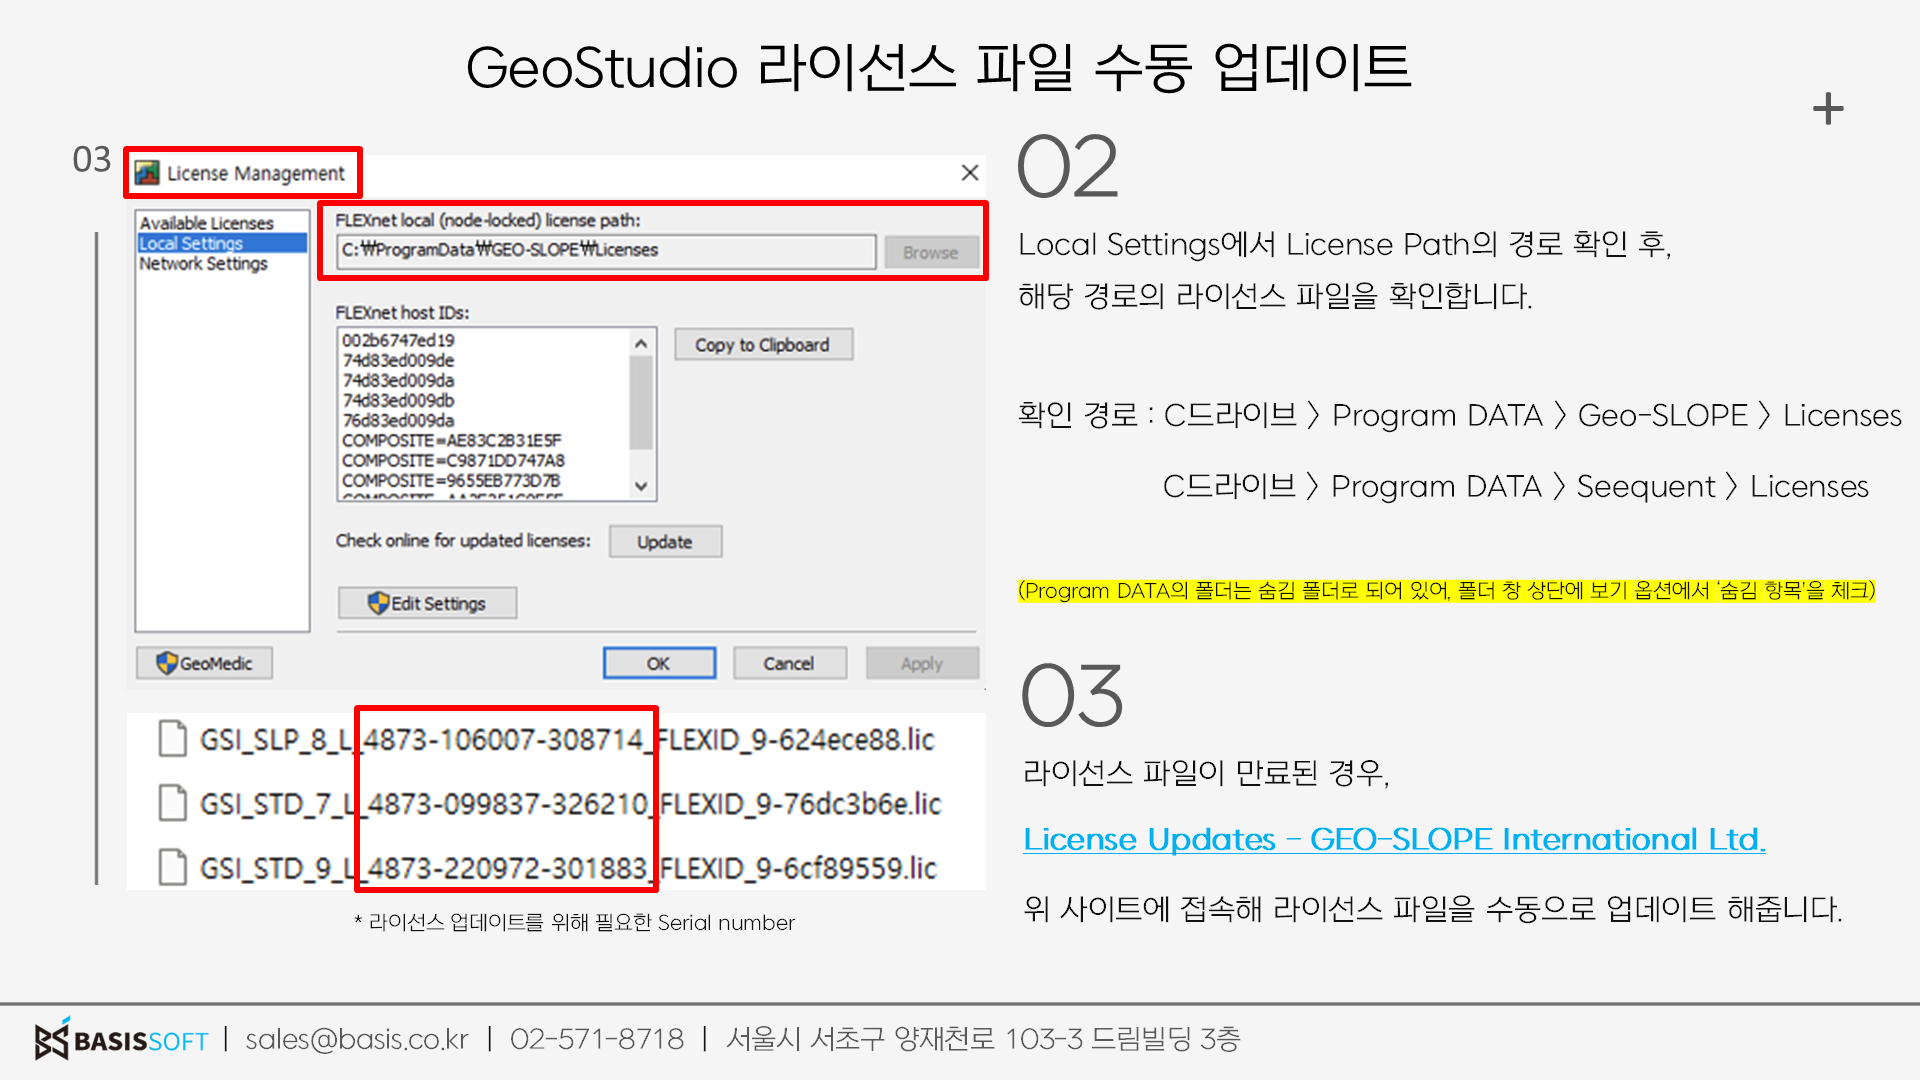Viewport: 1920px width, 1080px height.
Task: Click the FLEXnet host IDs label
Action: (x=402, y=313)
